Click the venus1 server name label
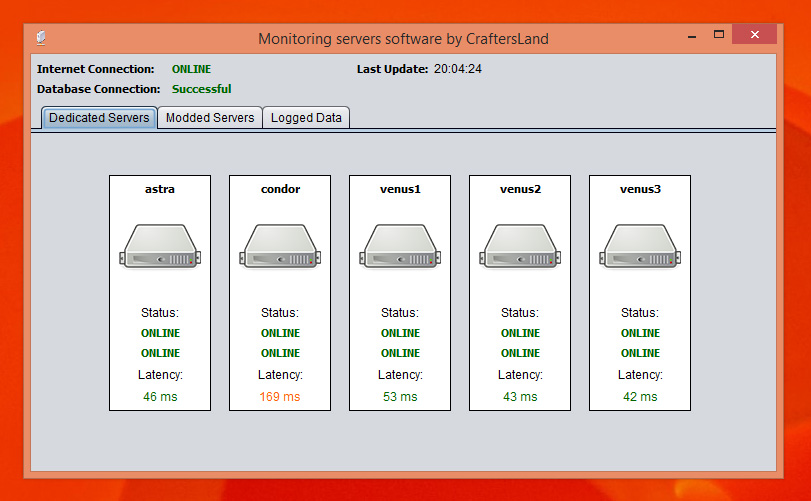This screenshot has width=811, height=501. pos(400,188)
